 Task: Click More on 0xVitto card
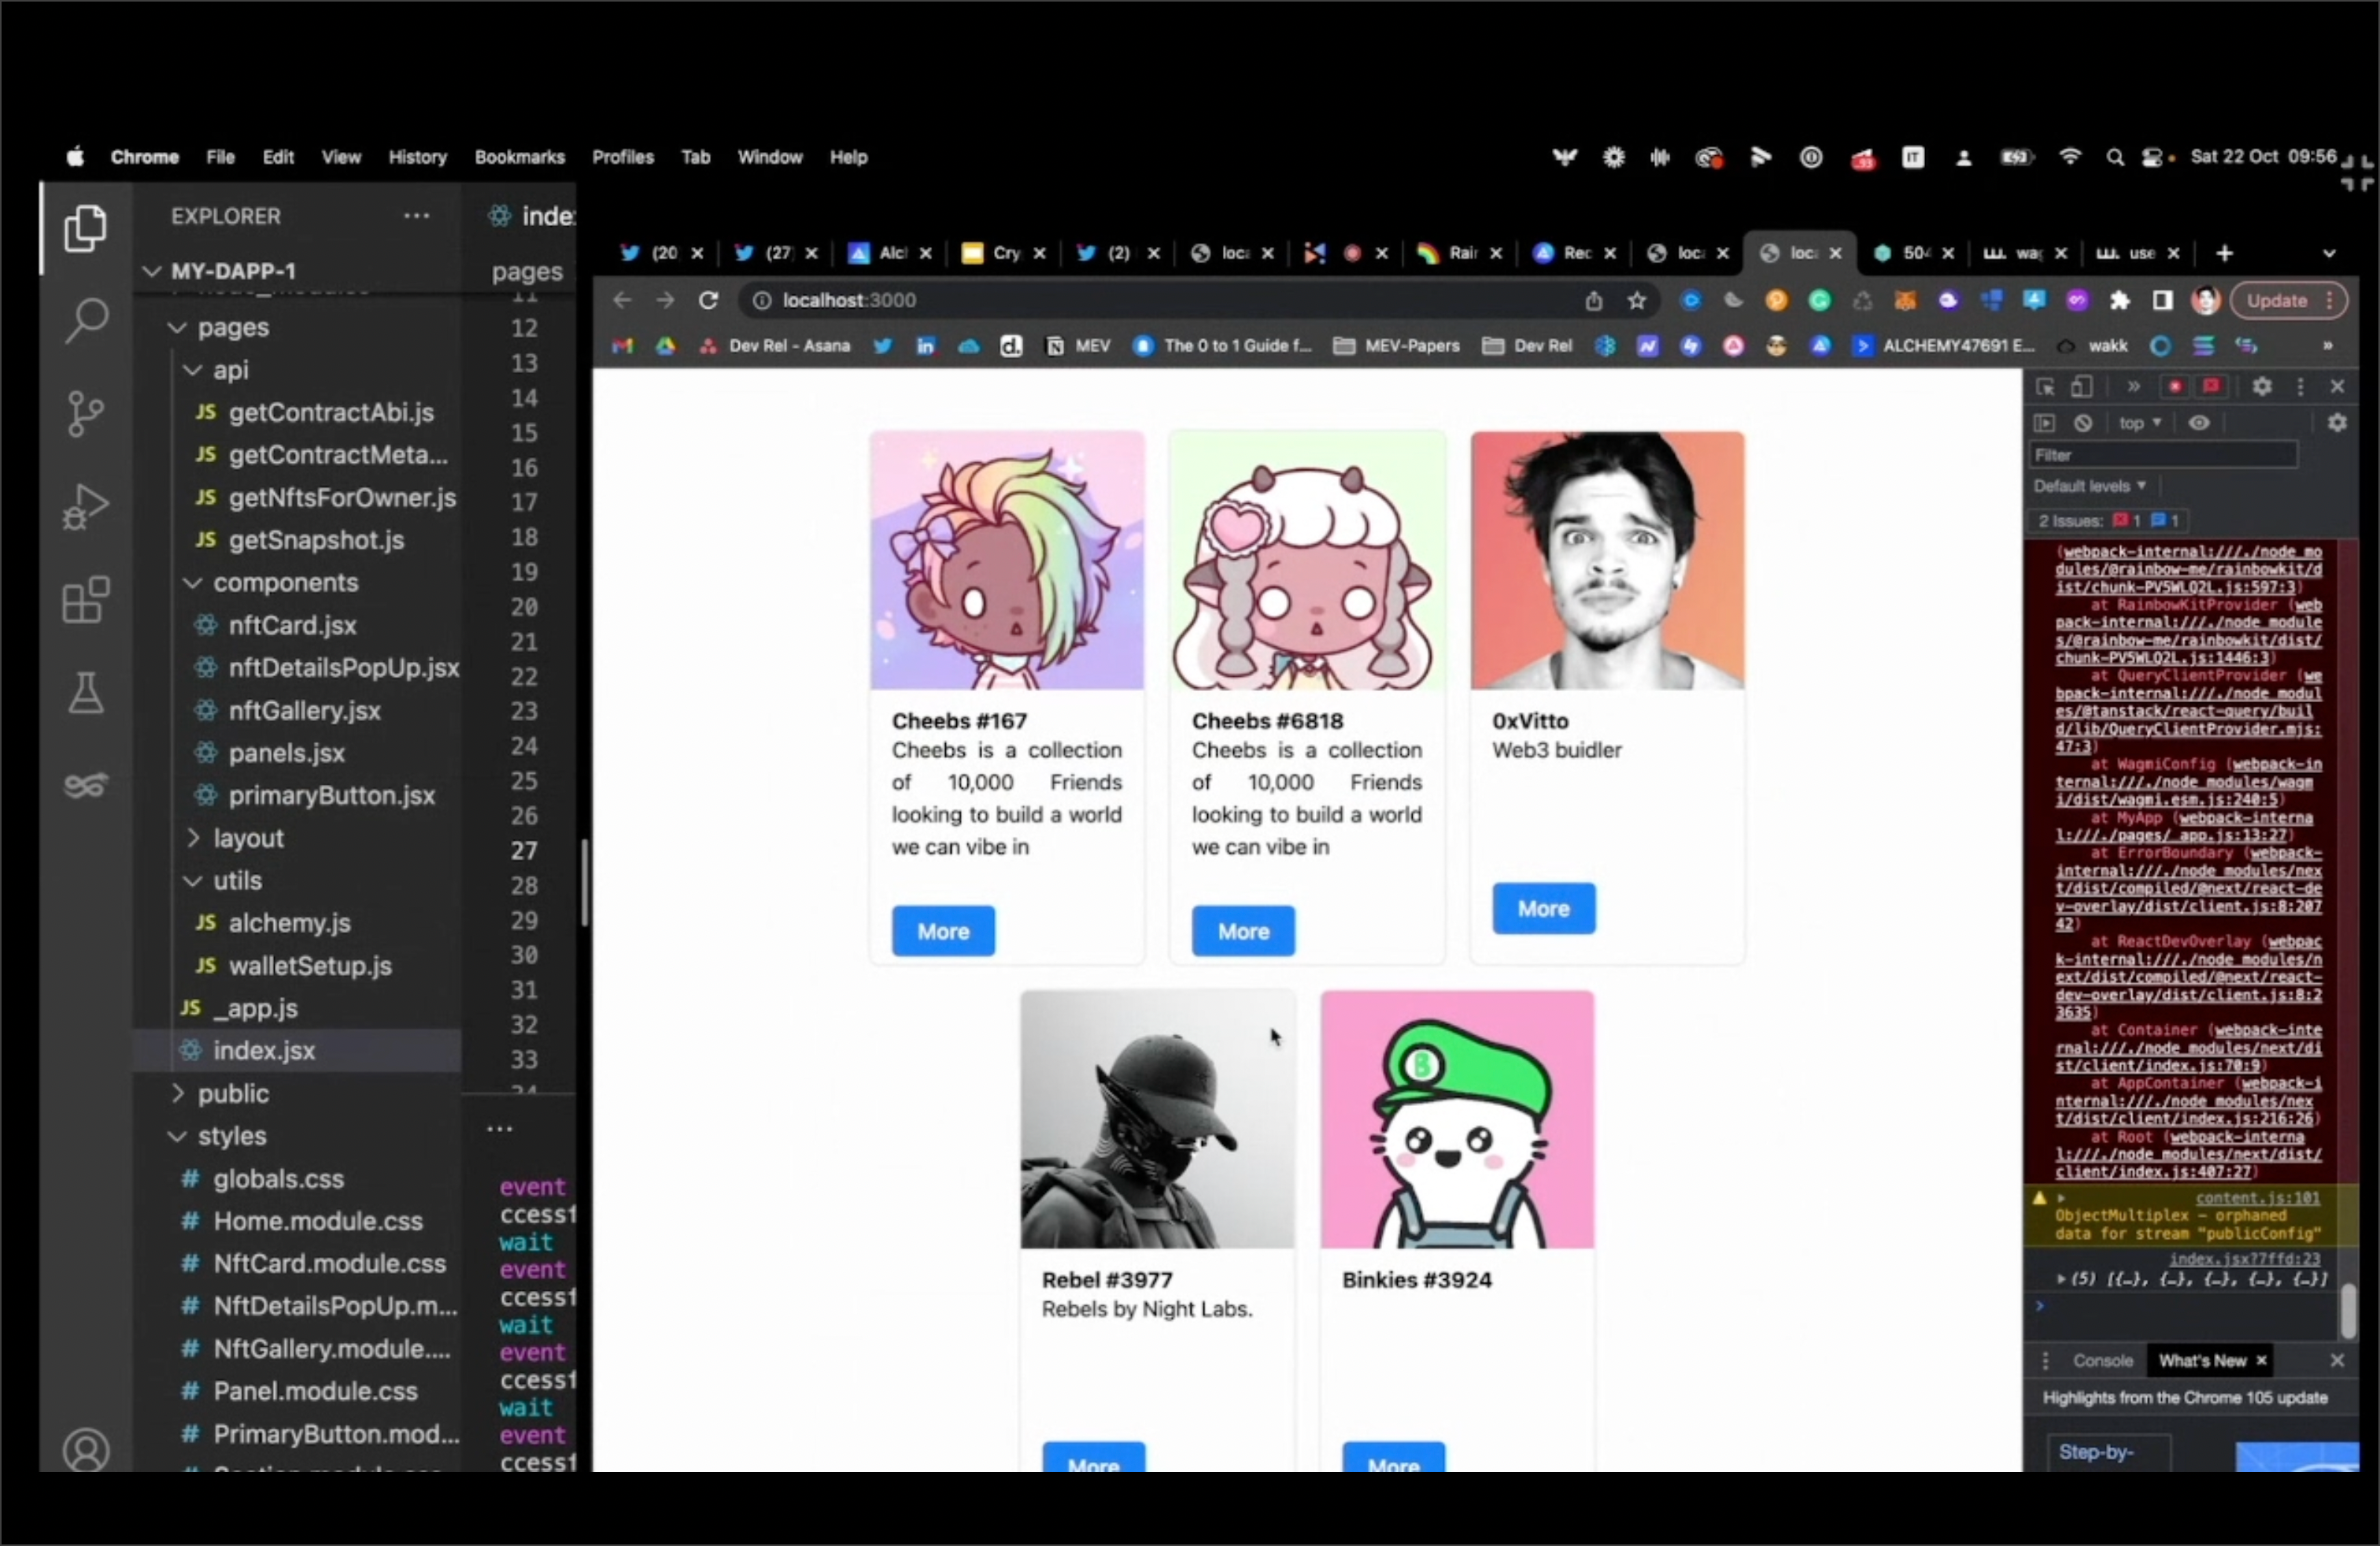1544,908
